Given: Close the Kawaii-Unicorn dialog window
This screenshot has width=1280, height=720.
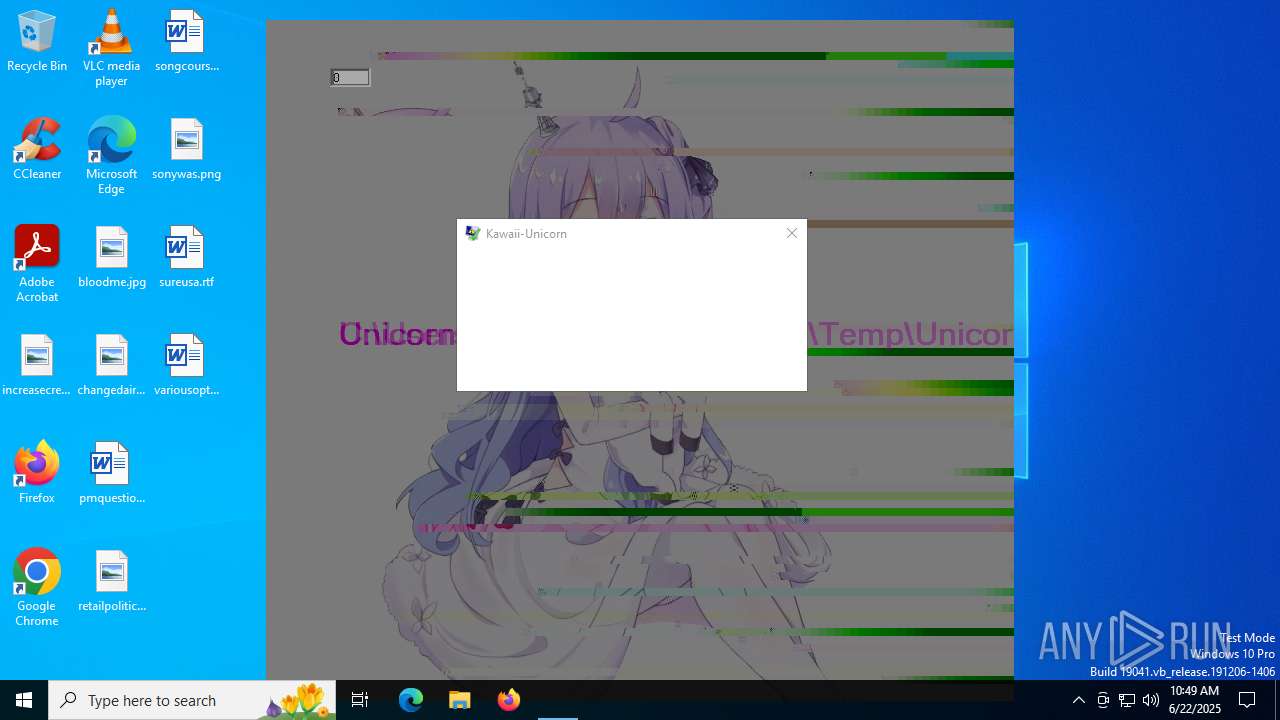Looking at the screenshot, I should pos(791,233).
